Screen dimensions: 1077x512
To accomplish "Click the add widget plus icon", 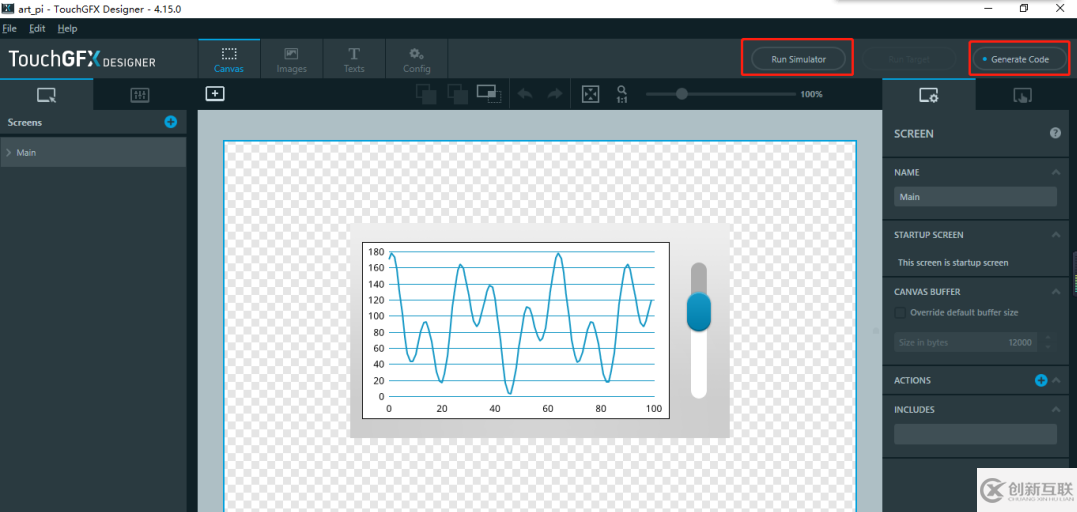I will click(215, 93).
